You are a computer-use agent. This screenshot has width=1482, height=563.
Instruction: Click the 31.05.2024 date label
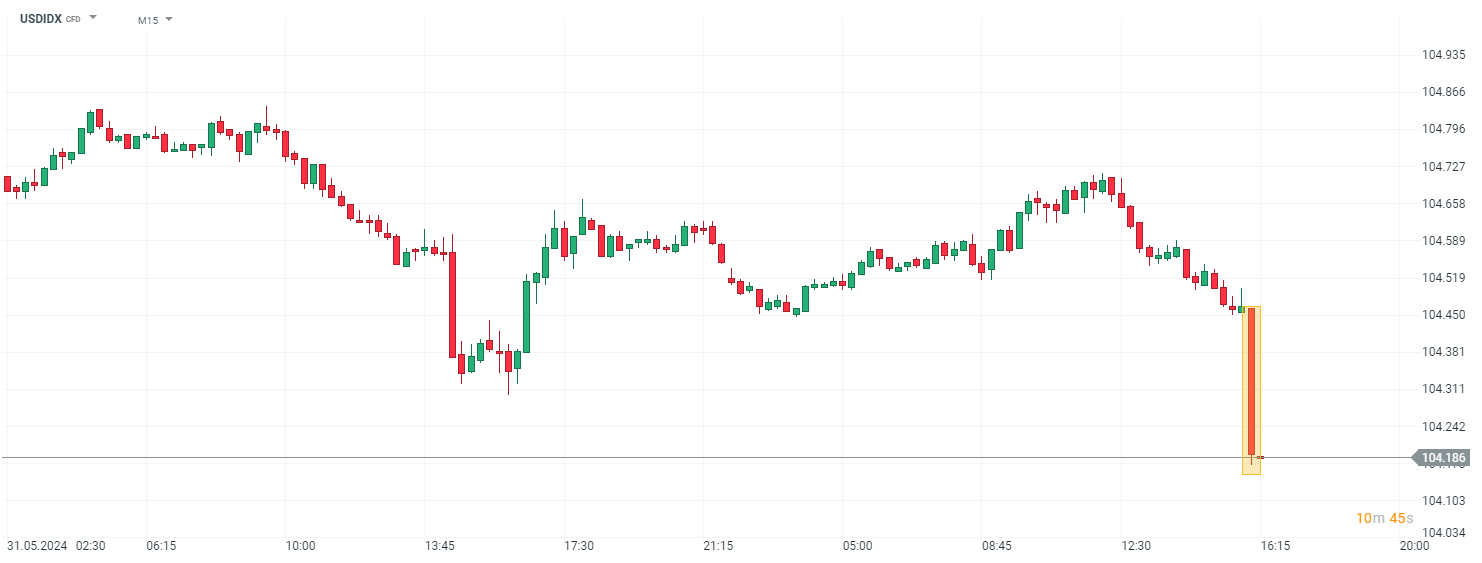tap(39, 546)
